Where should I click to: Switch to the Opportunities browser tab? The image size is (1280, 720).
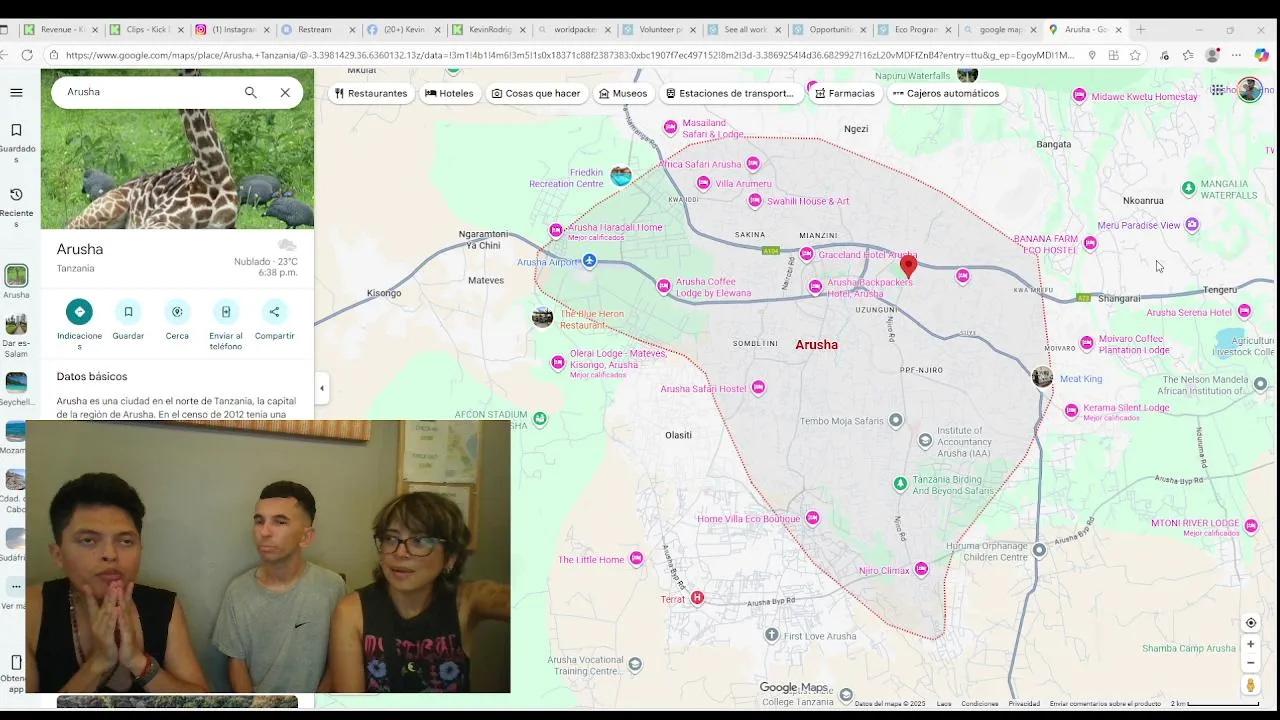tap(828, 30)
